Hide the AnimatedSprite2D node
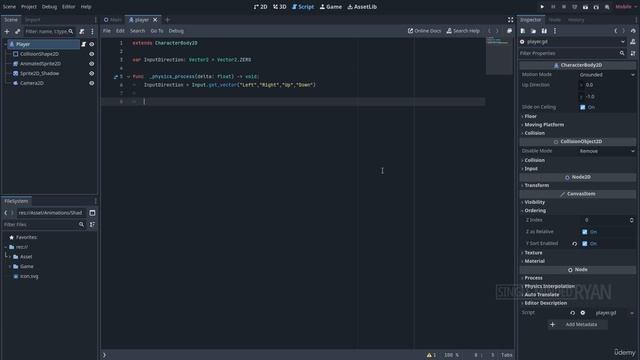The width and height of the screenshot is (640, 360). pyautogui.click(x=91, y=64)
